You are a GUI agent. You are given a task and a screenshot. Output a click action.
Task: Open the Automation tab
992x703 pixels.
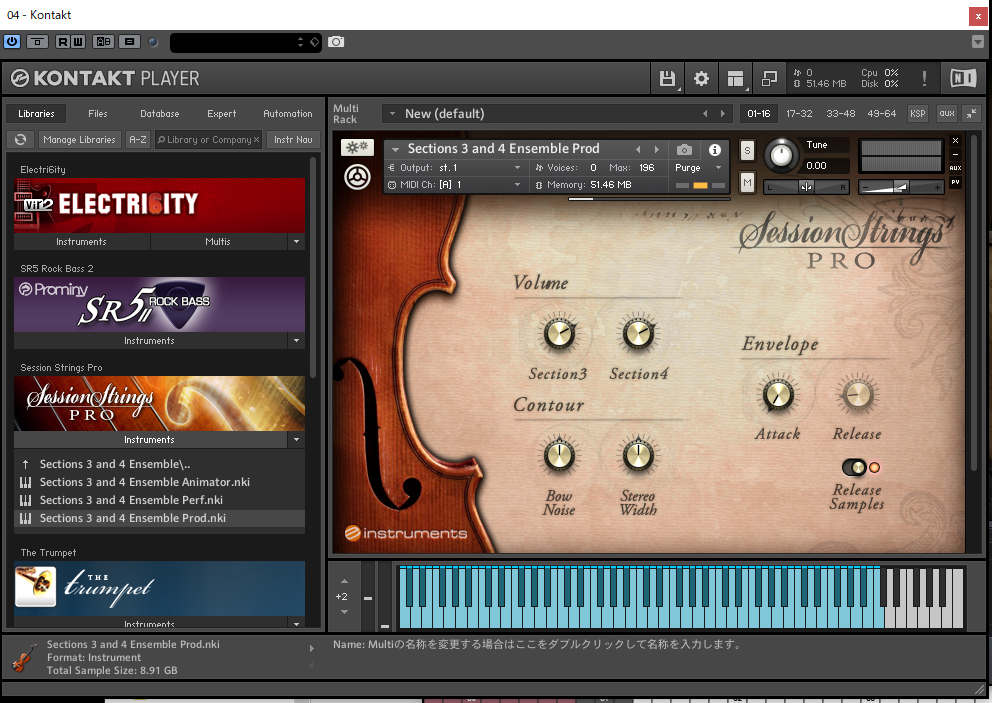(288, 114)
